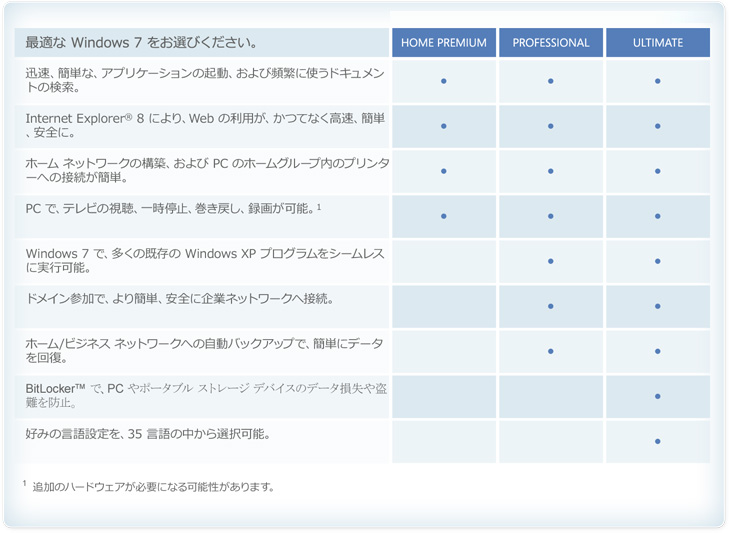This screenshot has height=533, width=729.
Task: Click Ultimate dot in the BitLocker row
Action: click(x=658, y=396)
